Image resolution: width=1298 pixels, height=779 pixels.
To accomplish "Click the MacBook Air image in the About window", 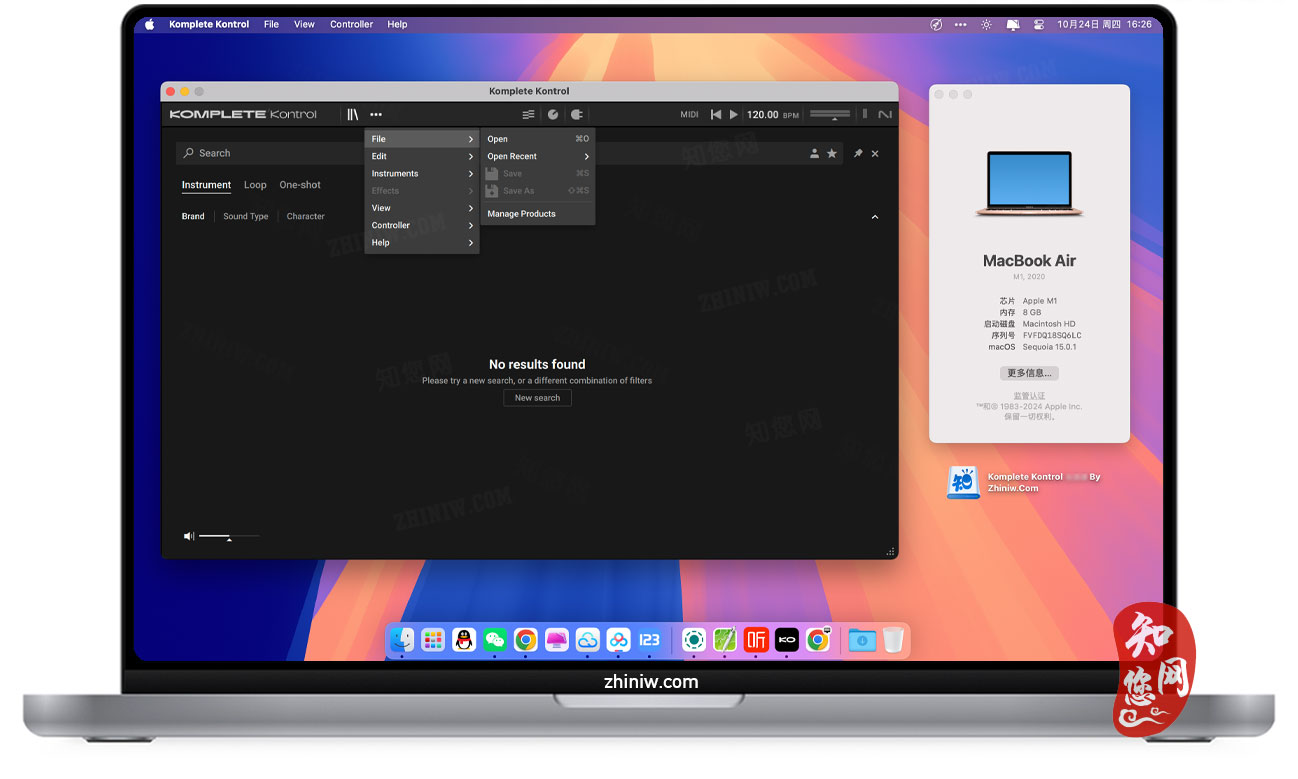I will [x=1029, y=184].
